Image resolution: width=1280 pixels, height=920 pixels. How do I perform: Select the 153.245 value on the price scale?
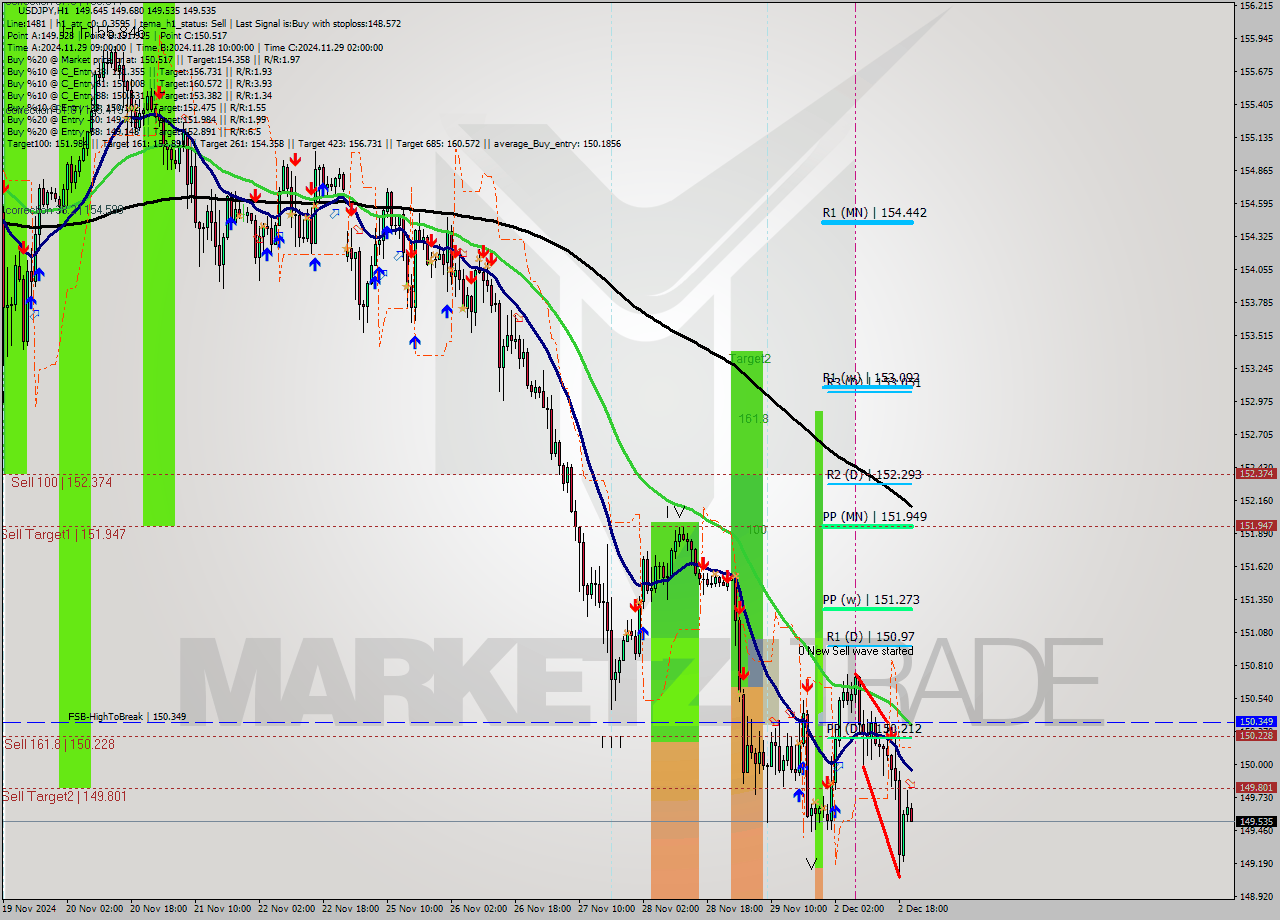coord(1255,368)
